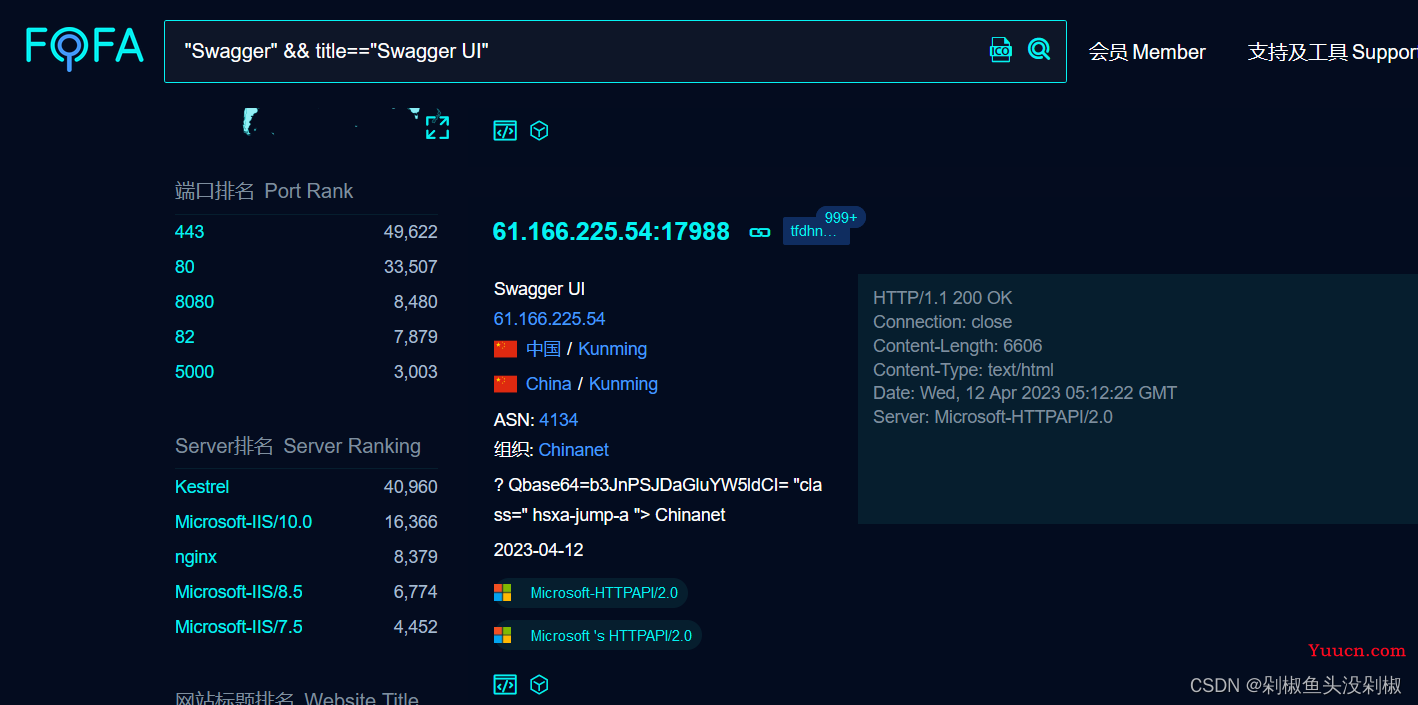
Task: Click the ICO icon search button
Action: [1000, 50]
